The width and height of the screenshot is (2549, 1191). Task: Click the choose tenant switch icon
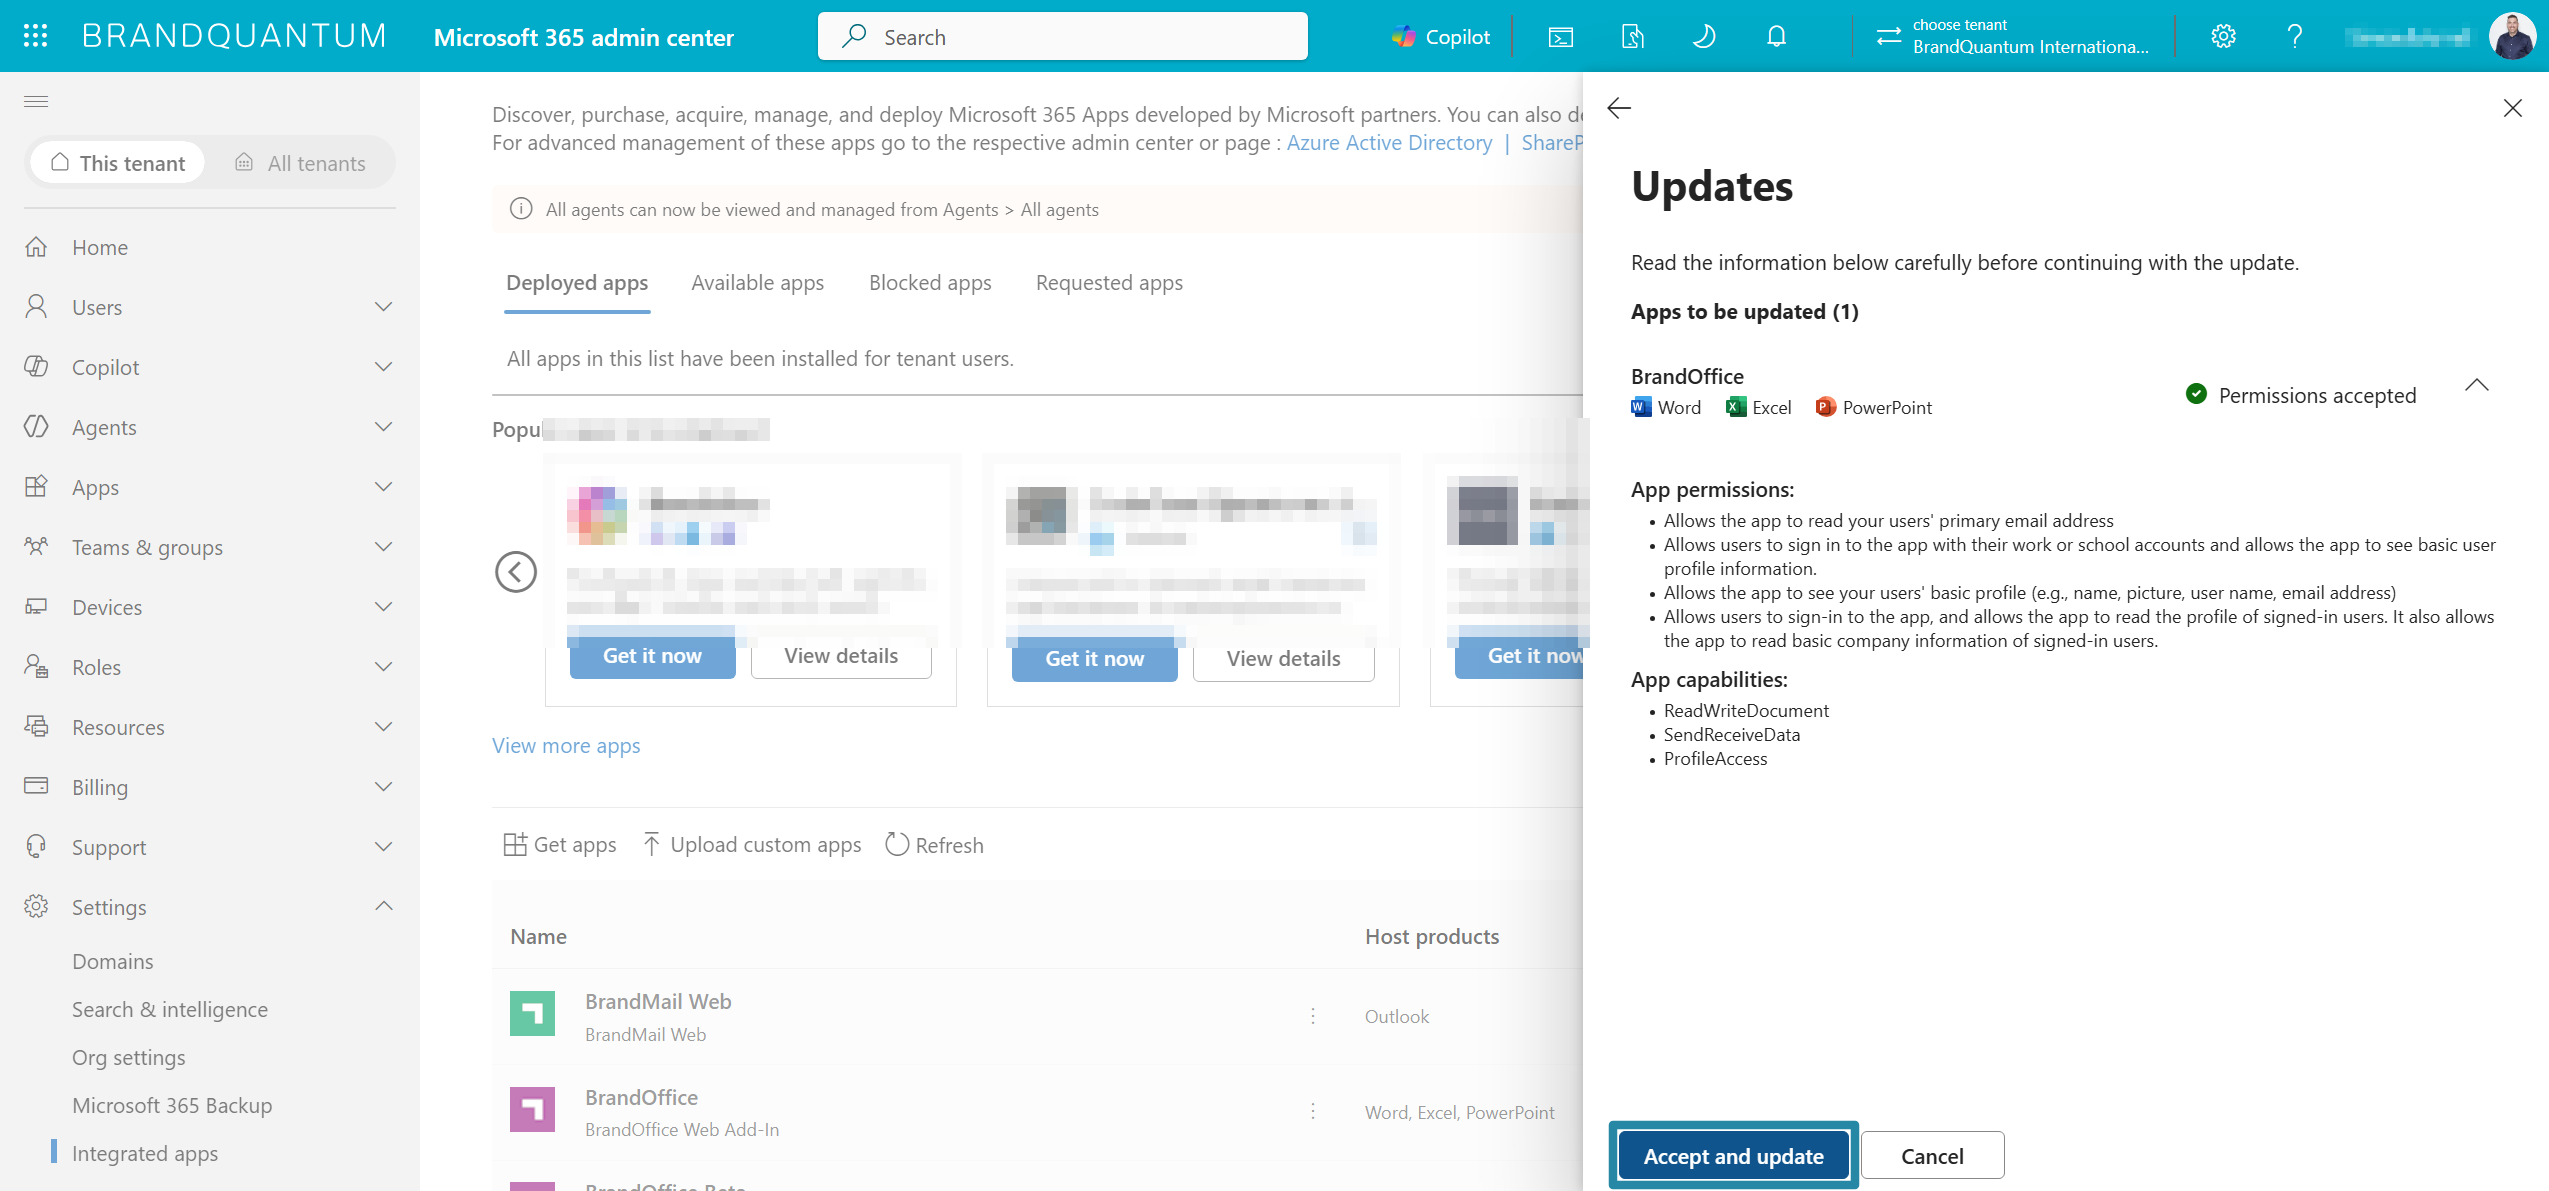(1888, 37)
